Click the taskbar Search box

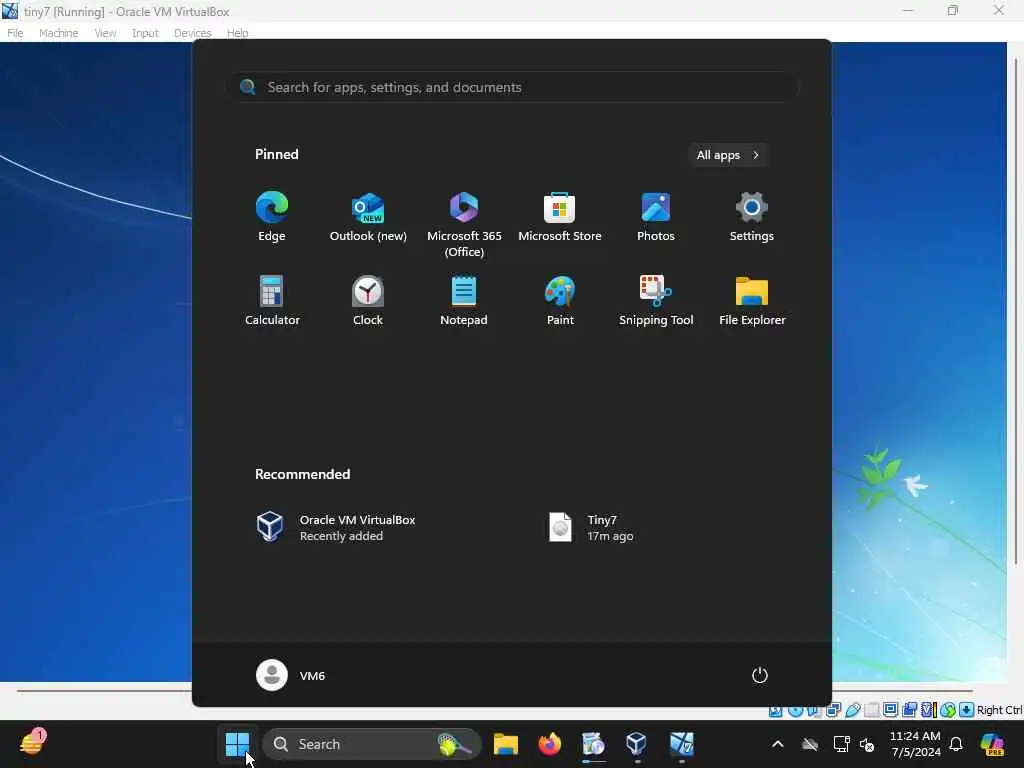click(372, 744)
